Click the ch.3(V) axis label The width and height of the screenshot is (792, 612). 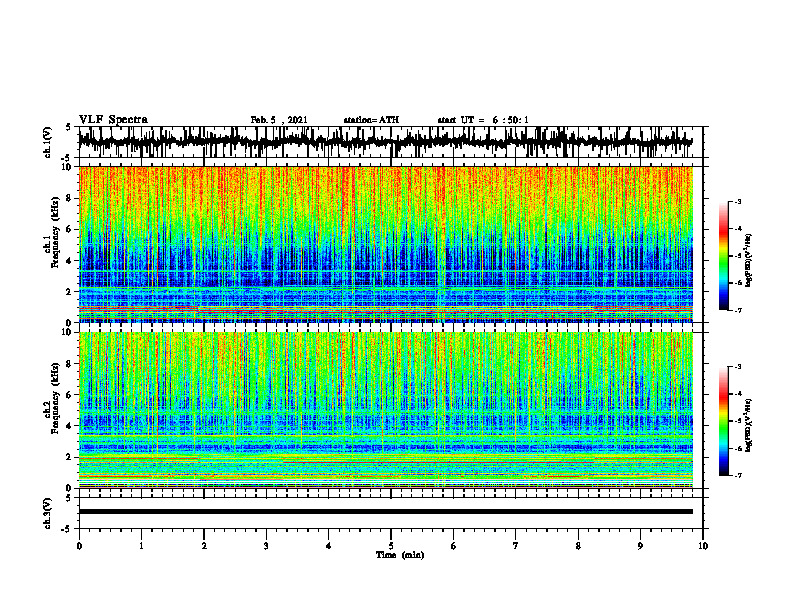click(x=47, y=514)
